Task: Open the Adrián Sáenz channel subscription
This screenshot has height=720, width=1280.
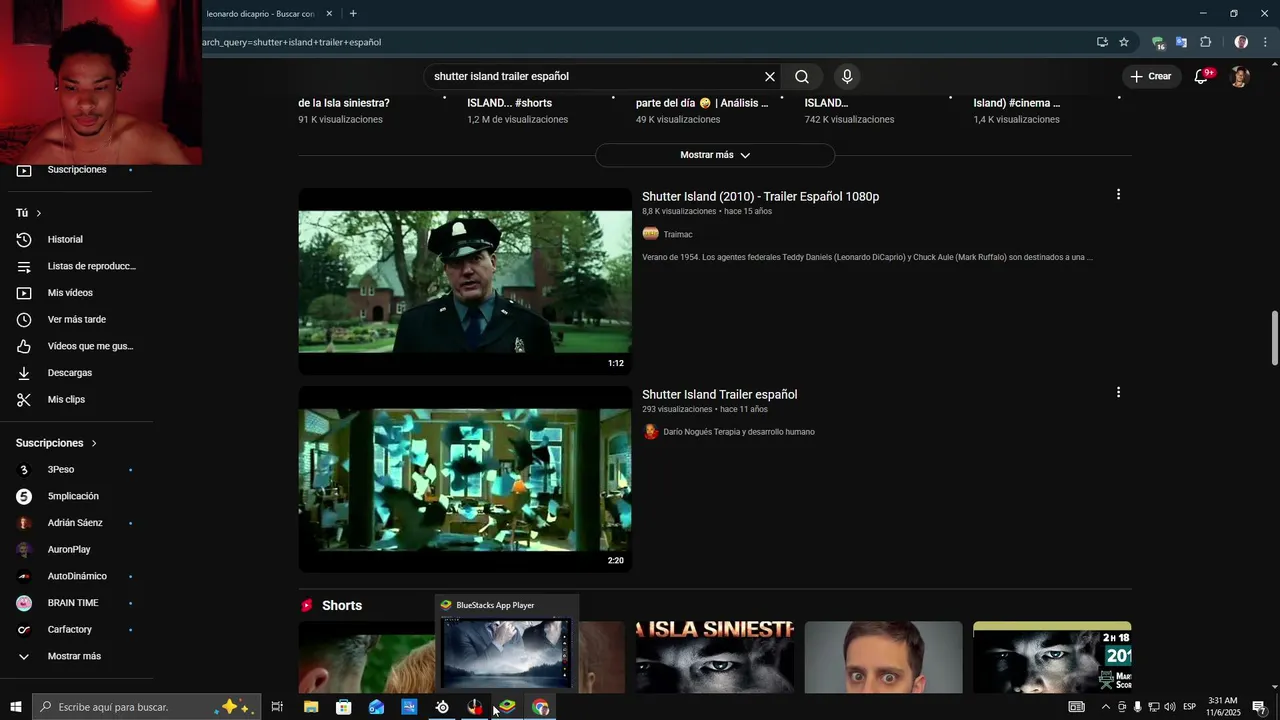Action: coord(77,523)
